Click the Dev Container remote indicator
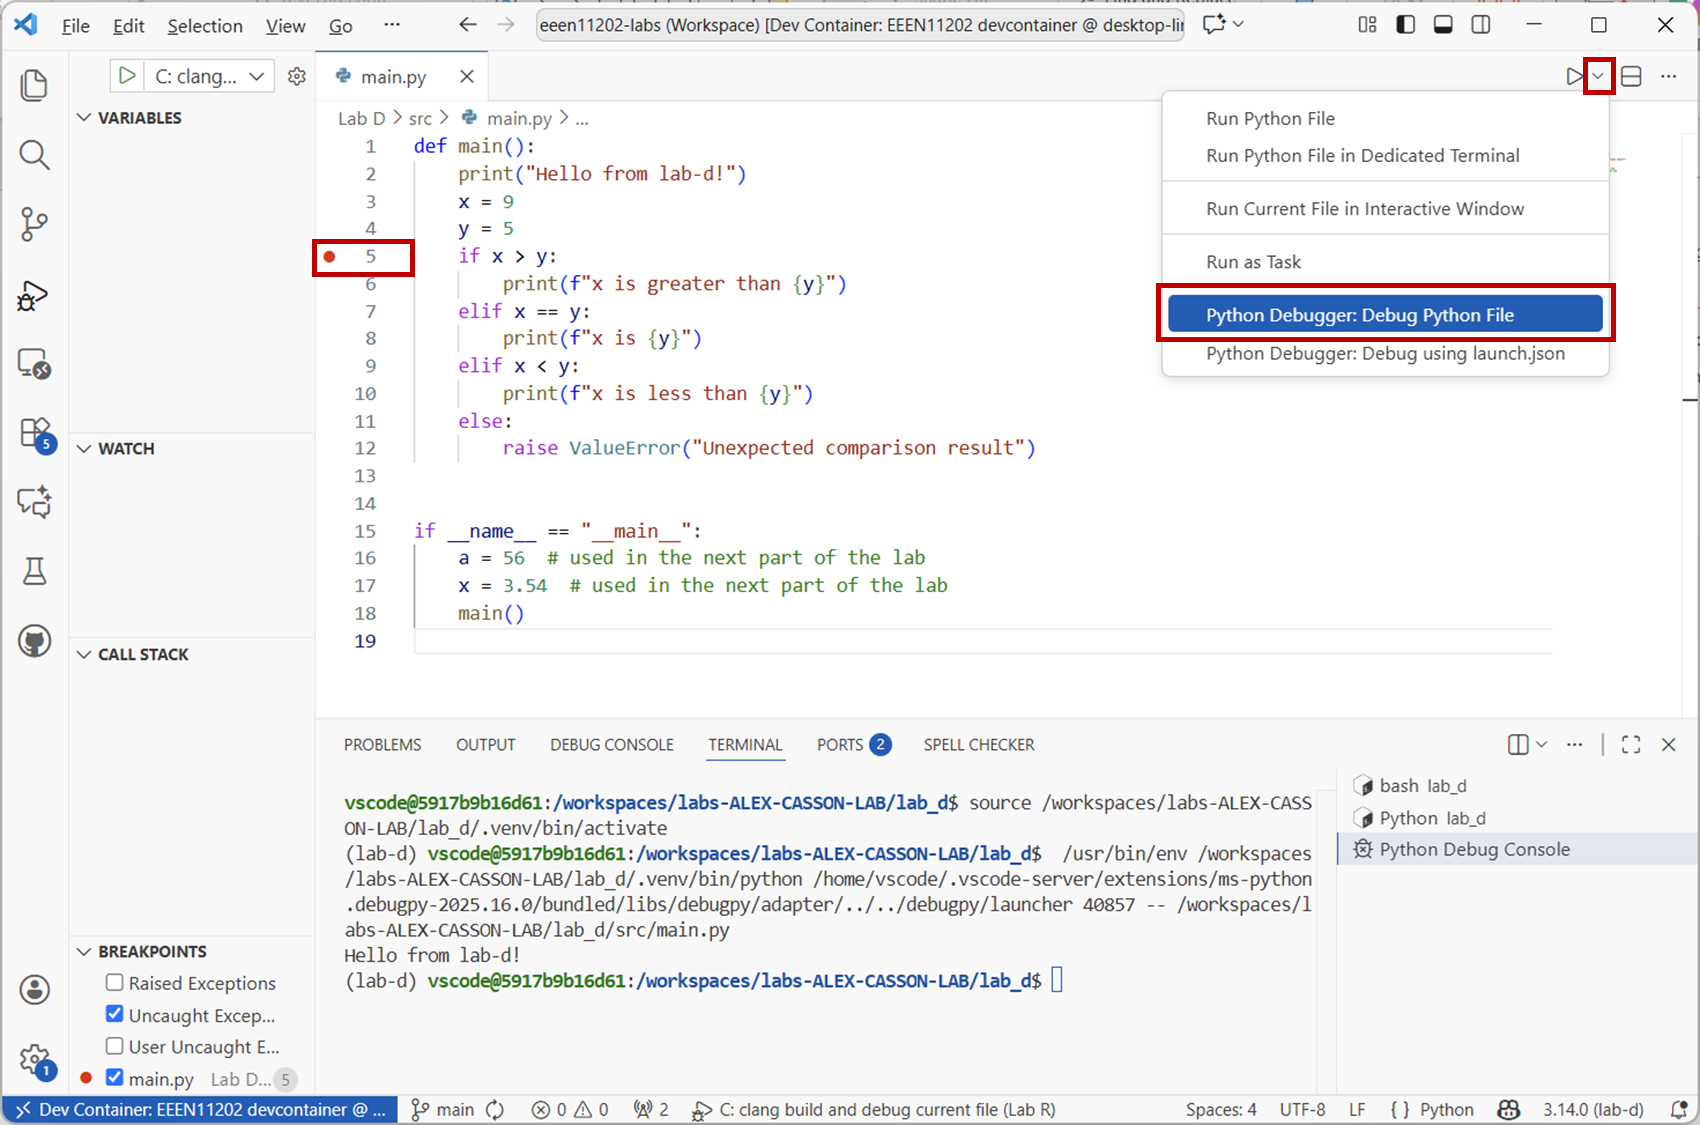The image size is (1700, 1125). coord(200,1110)
